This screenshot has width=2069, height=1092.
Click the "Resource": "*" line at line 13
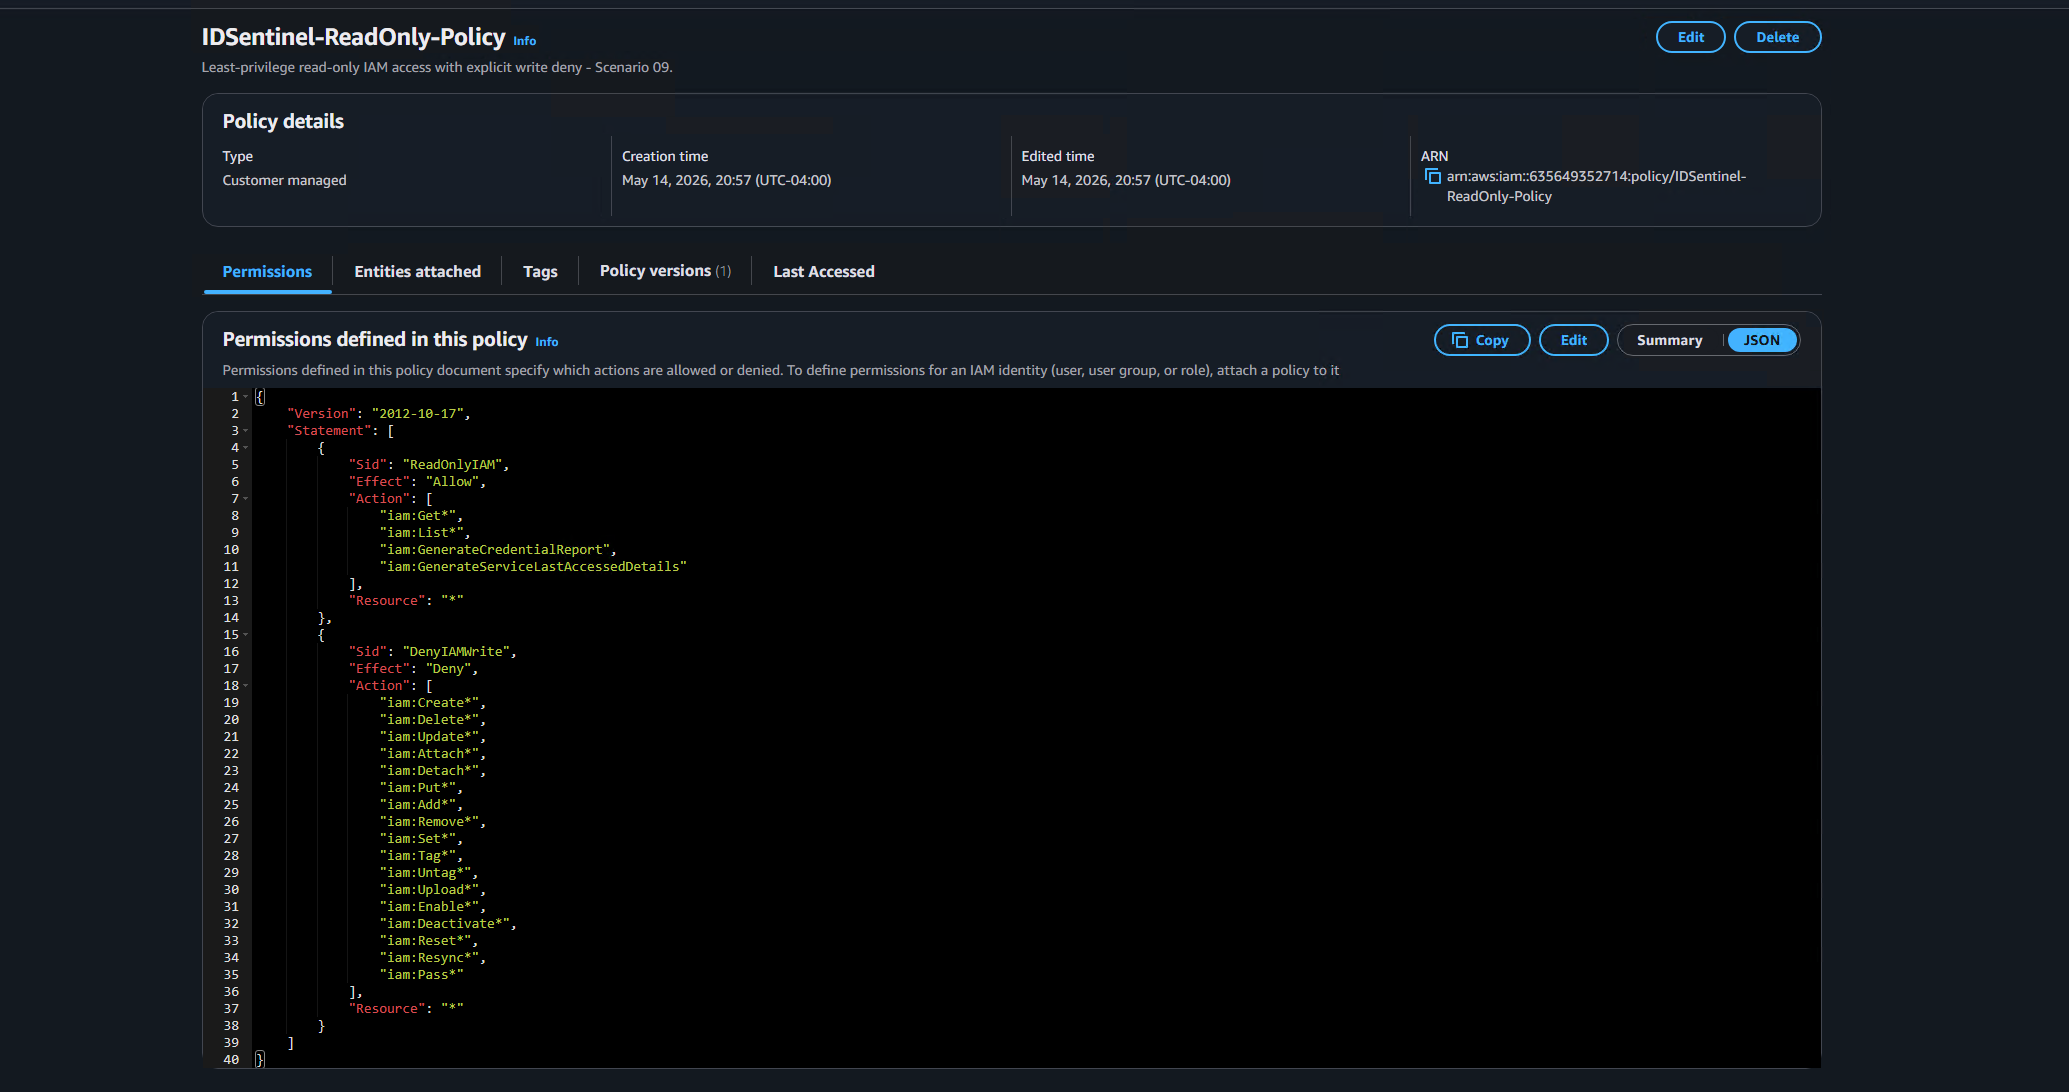[x=406, y=601]
